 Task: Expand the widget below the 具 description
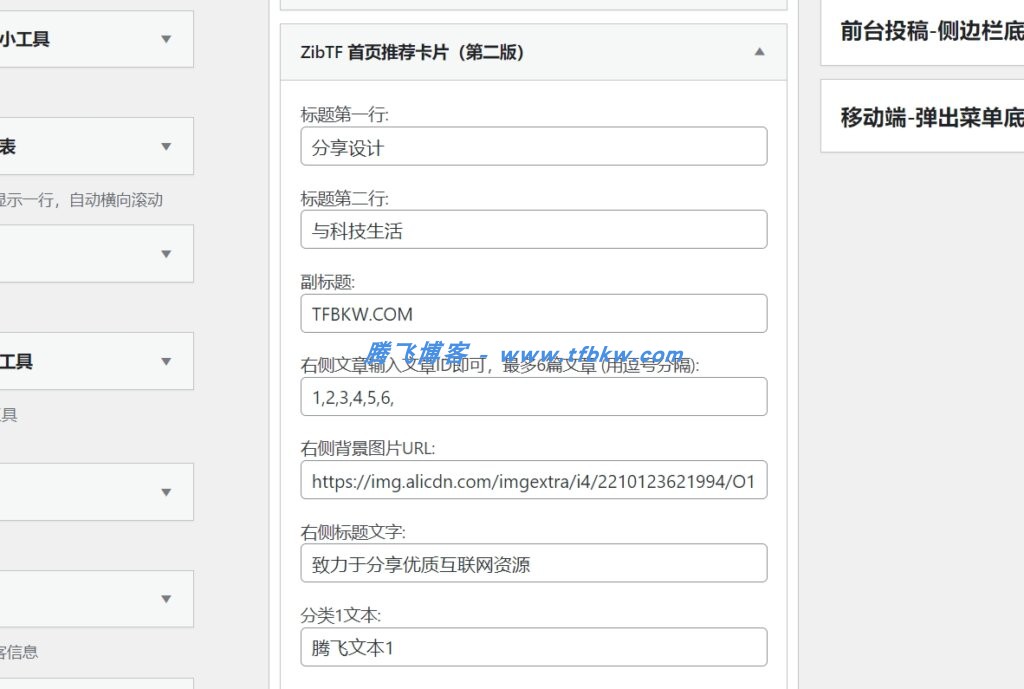click(x=166, y=492)
